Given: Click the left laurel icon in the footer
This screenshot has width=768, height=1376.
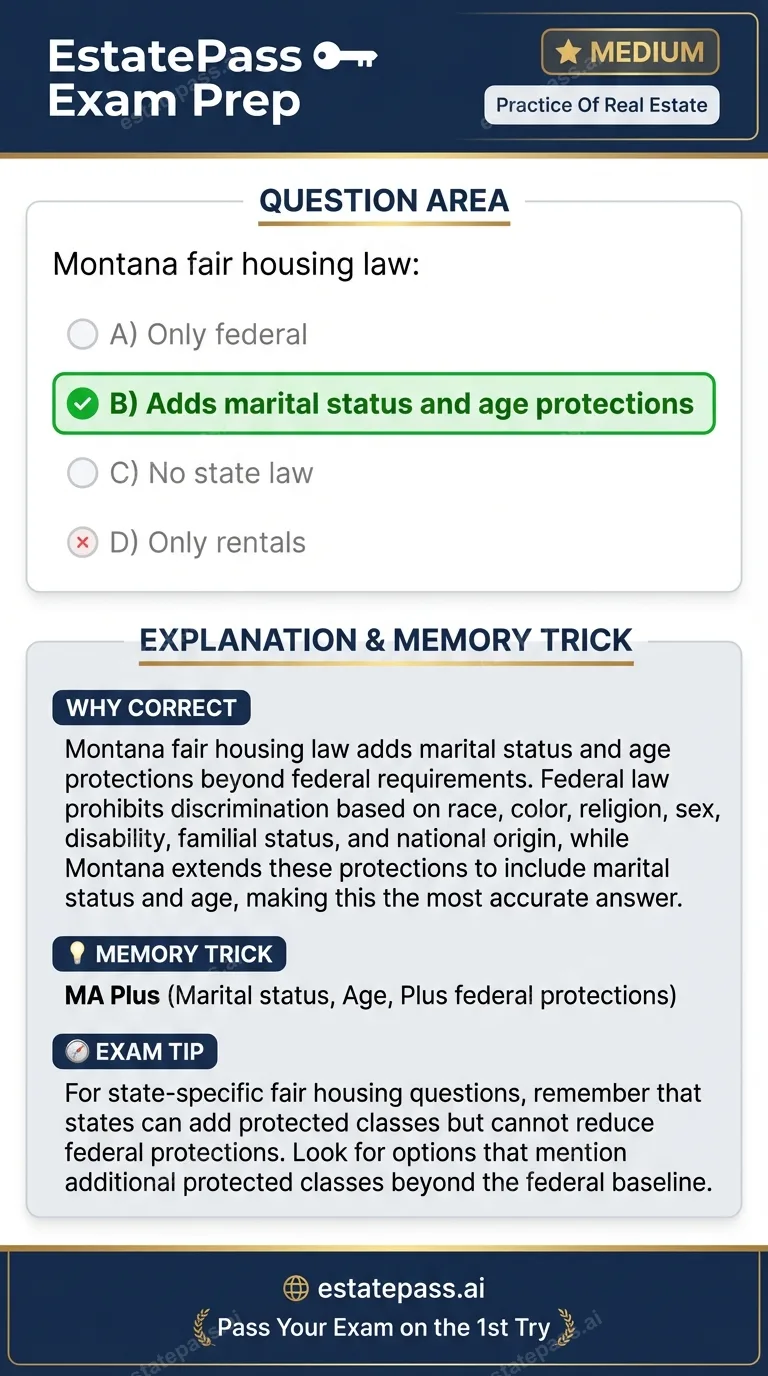Looking at the screenshot, I should tap(200, 1328).
